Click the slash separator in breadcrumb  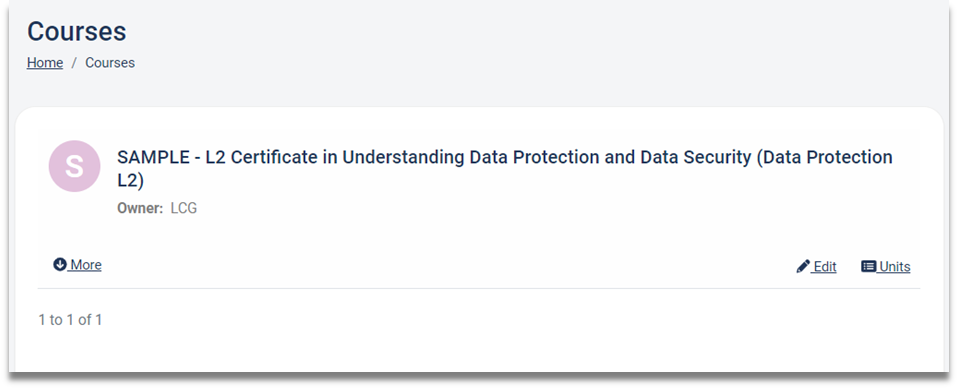point(74,63)
